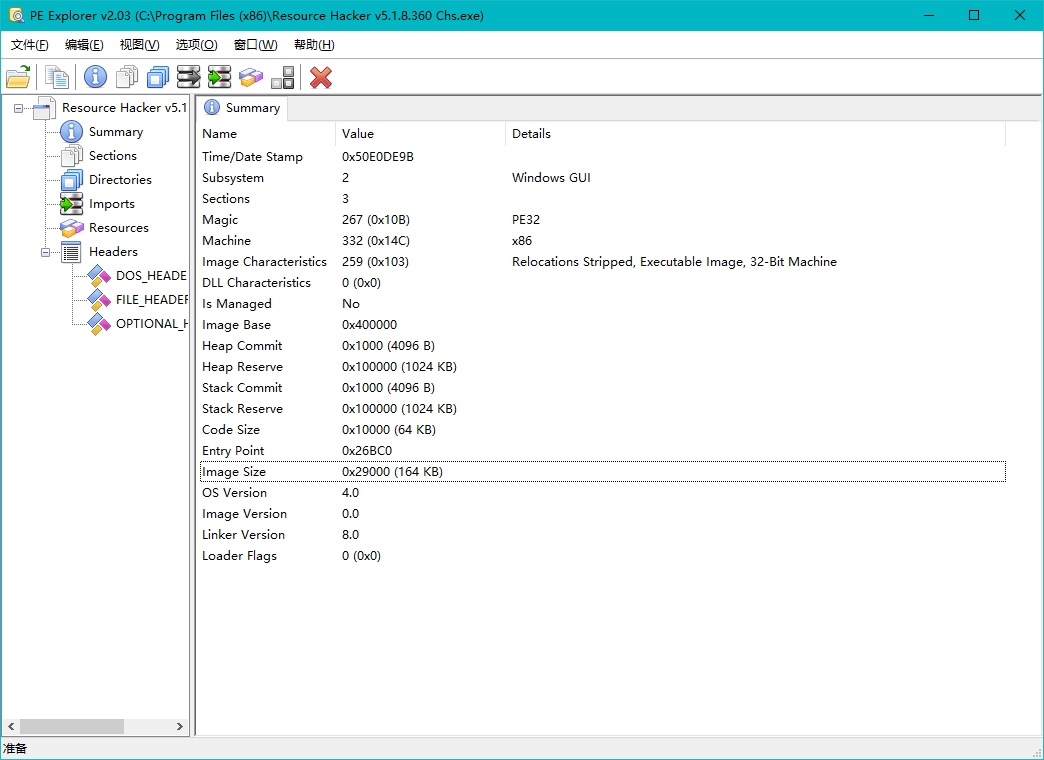Open directories view from the blue stacked-windows toolbar icon
This screenshot has width=1044, height=760.
click(x=158, y=77)
